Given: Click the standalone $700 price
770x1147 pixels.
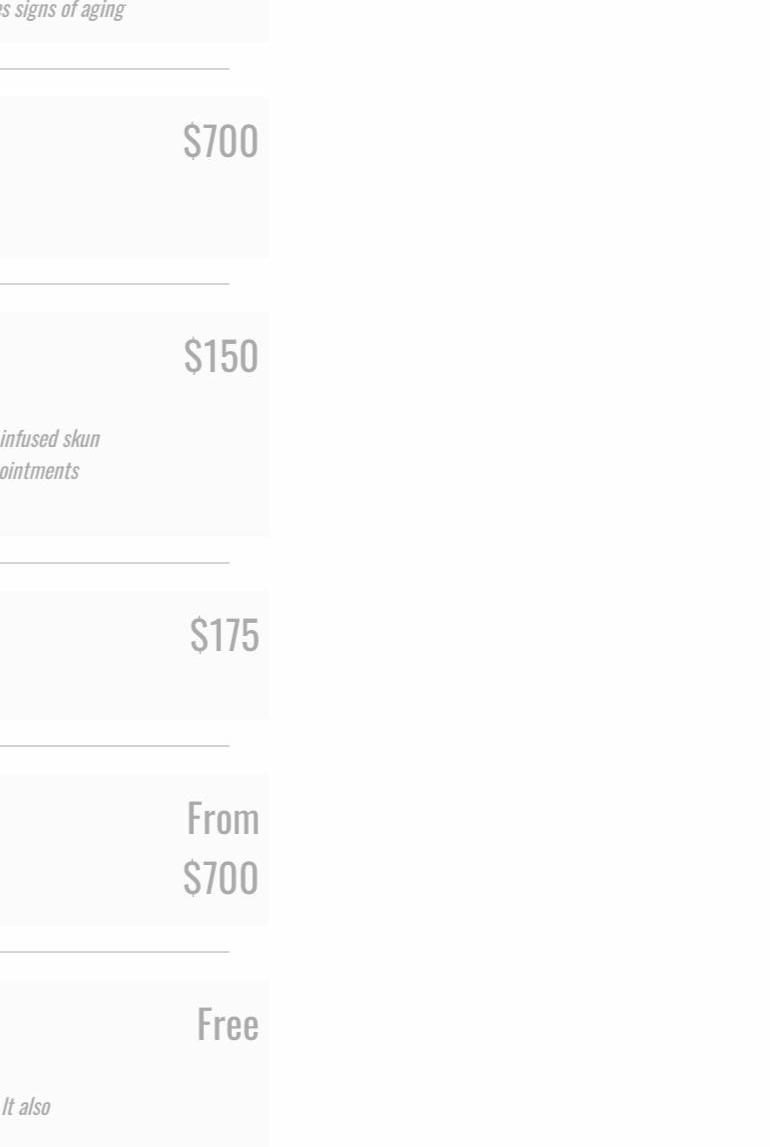Looking at the screenshot, I should click(220, 142).
